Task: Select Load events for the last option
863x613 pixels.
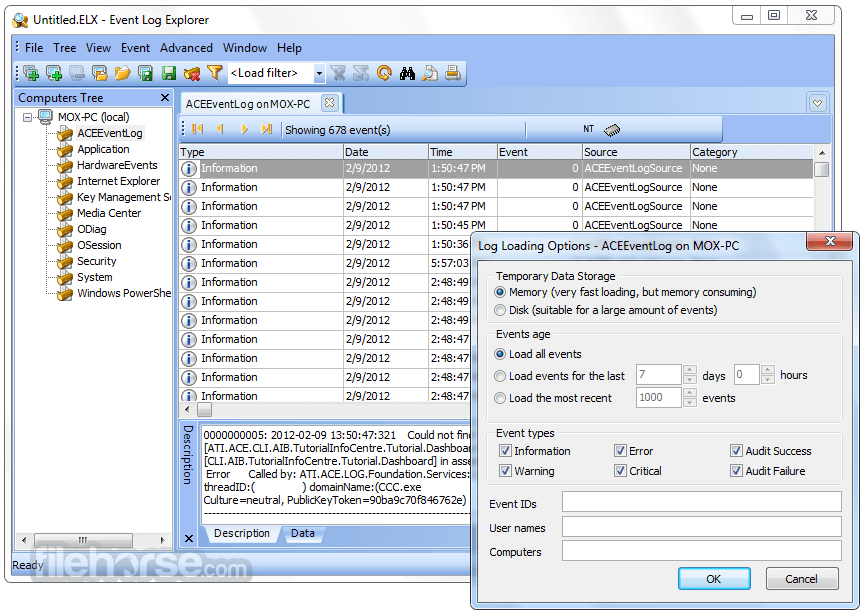Action: point(500,376)
